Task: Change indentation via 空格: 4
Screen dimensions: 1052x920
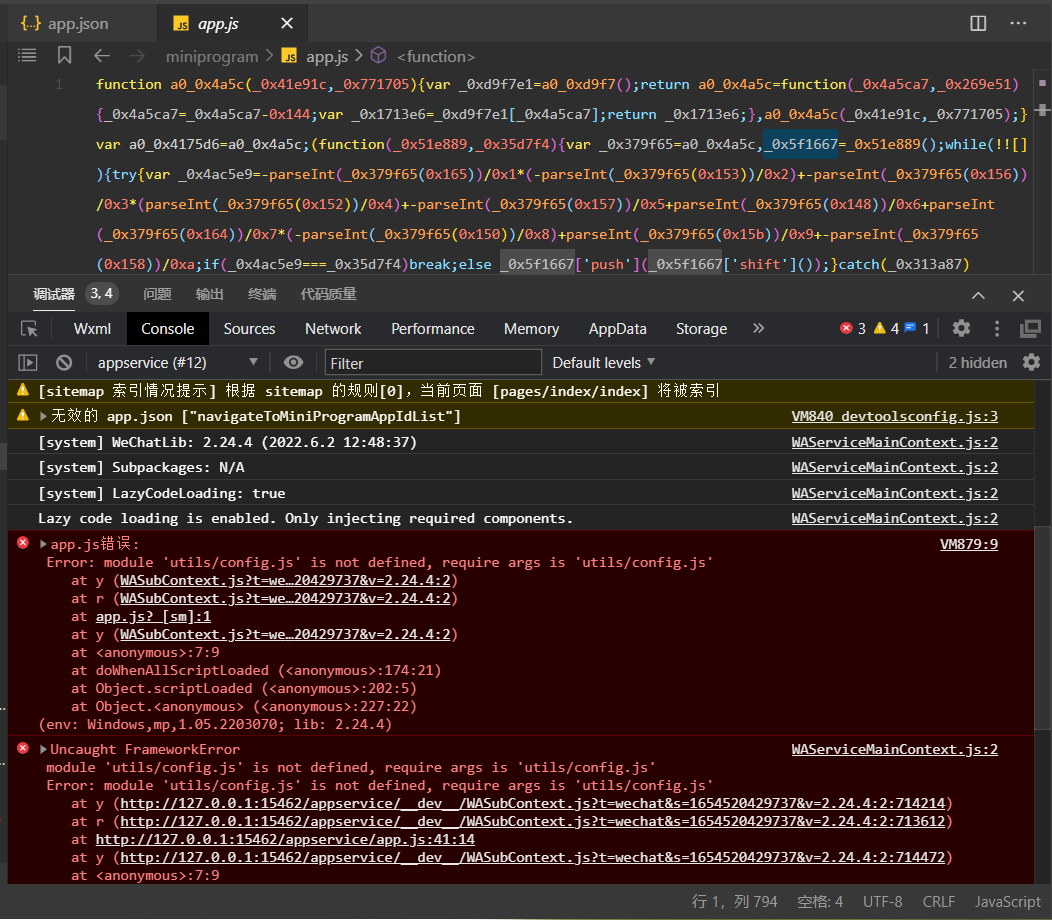Action: (x=820, y=901)
